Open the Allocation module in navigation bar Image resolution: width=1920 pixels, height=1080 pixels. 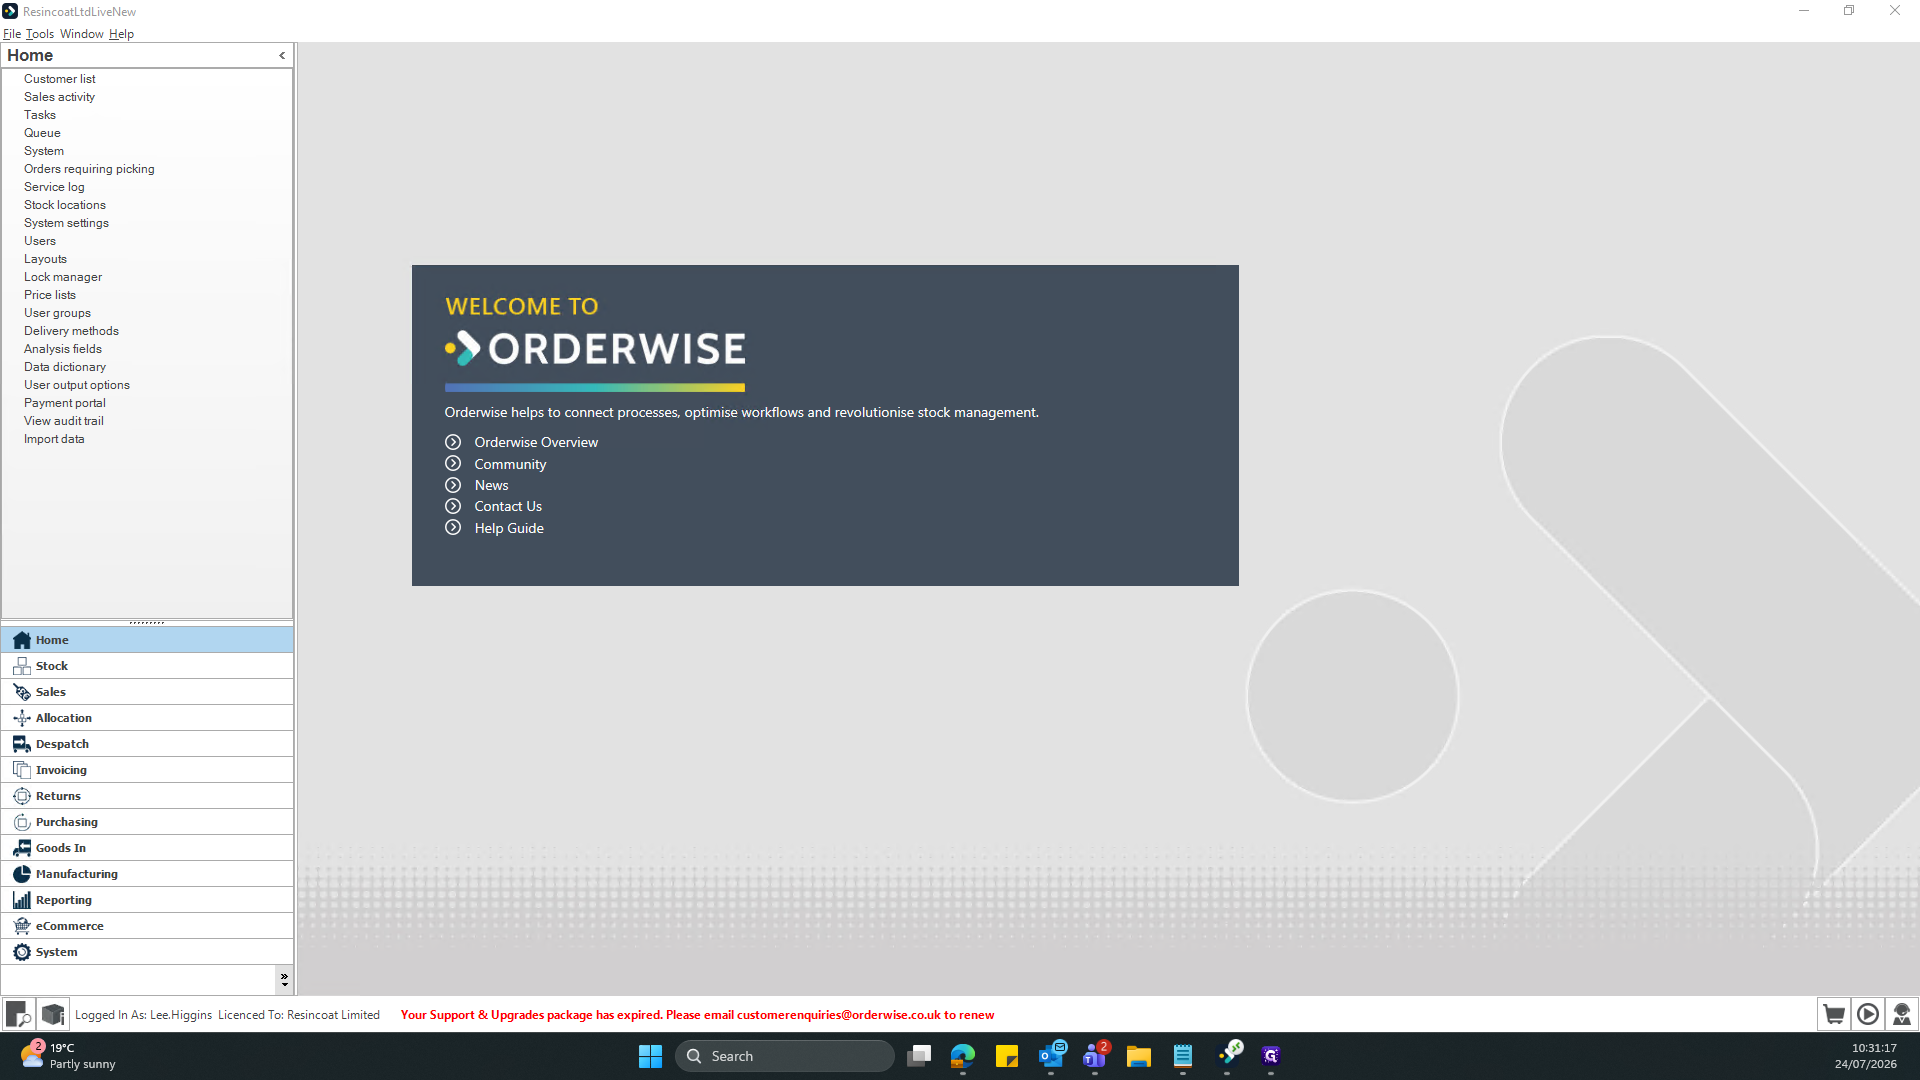[x=147, y=718]
